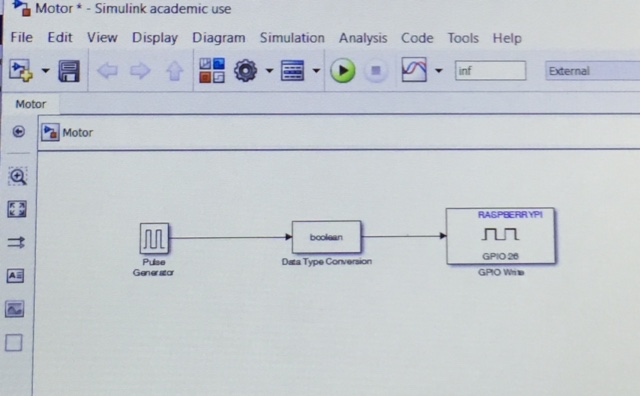Click Fit to View palette icon
This screenshot has width=640, height=396.
pos(17,209)
